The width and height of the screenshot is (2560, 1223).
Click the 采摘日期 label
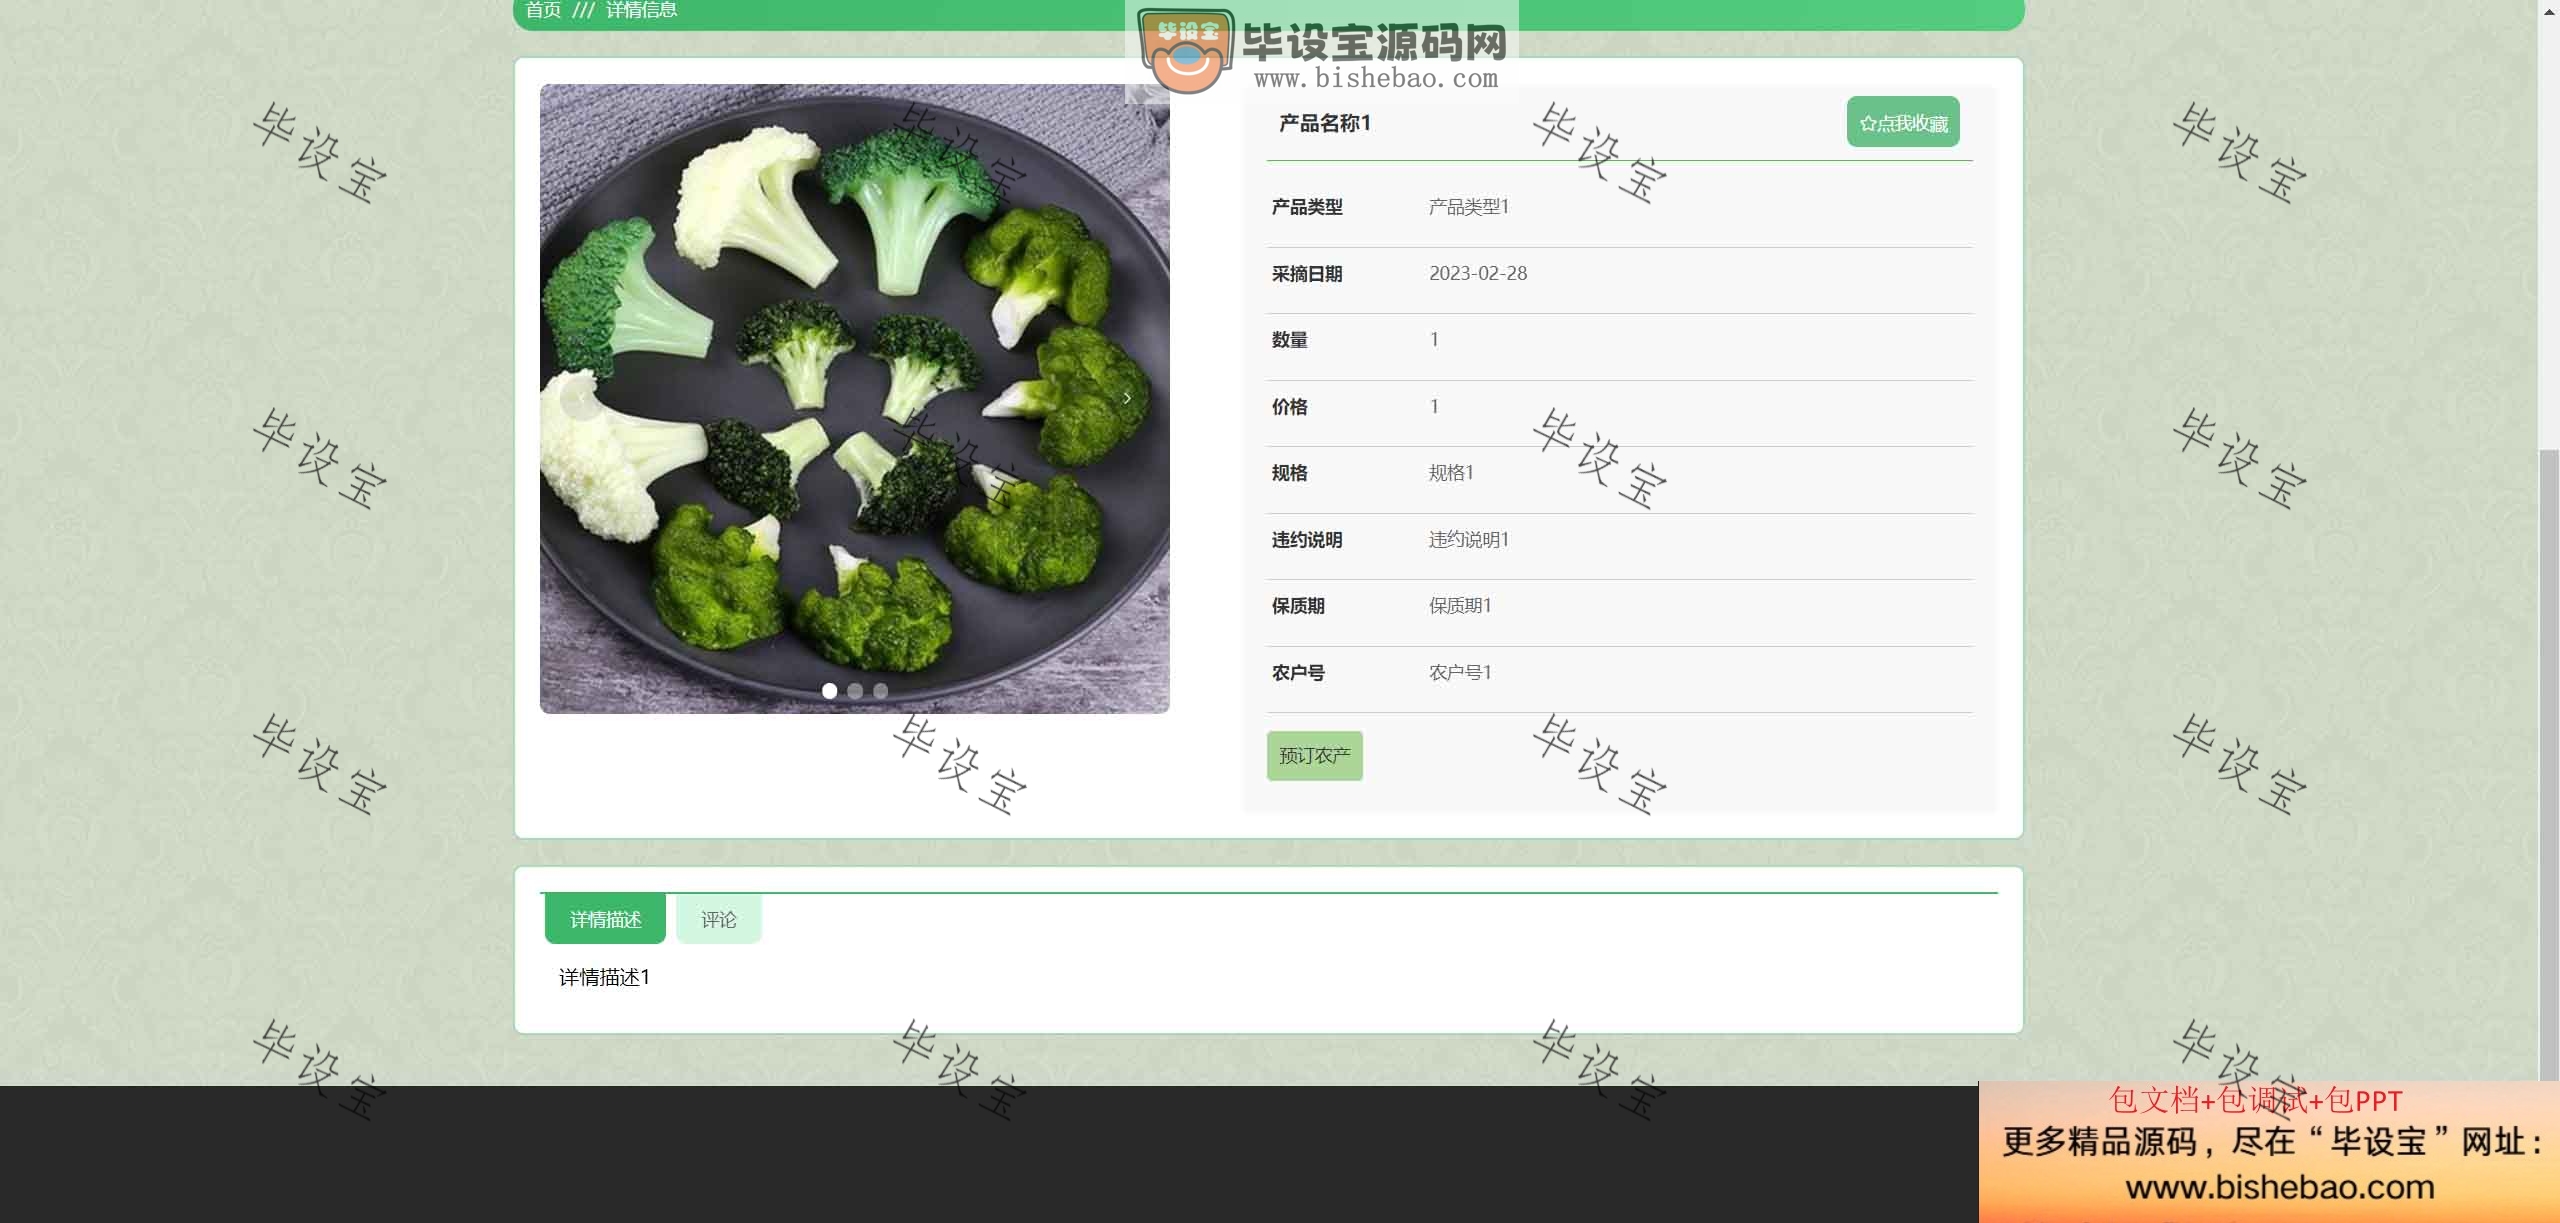pos(1306,274)
